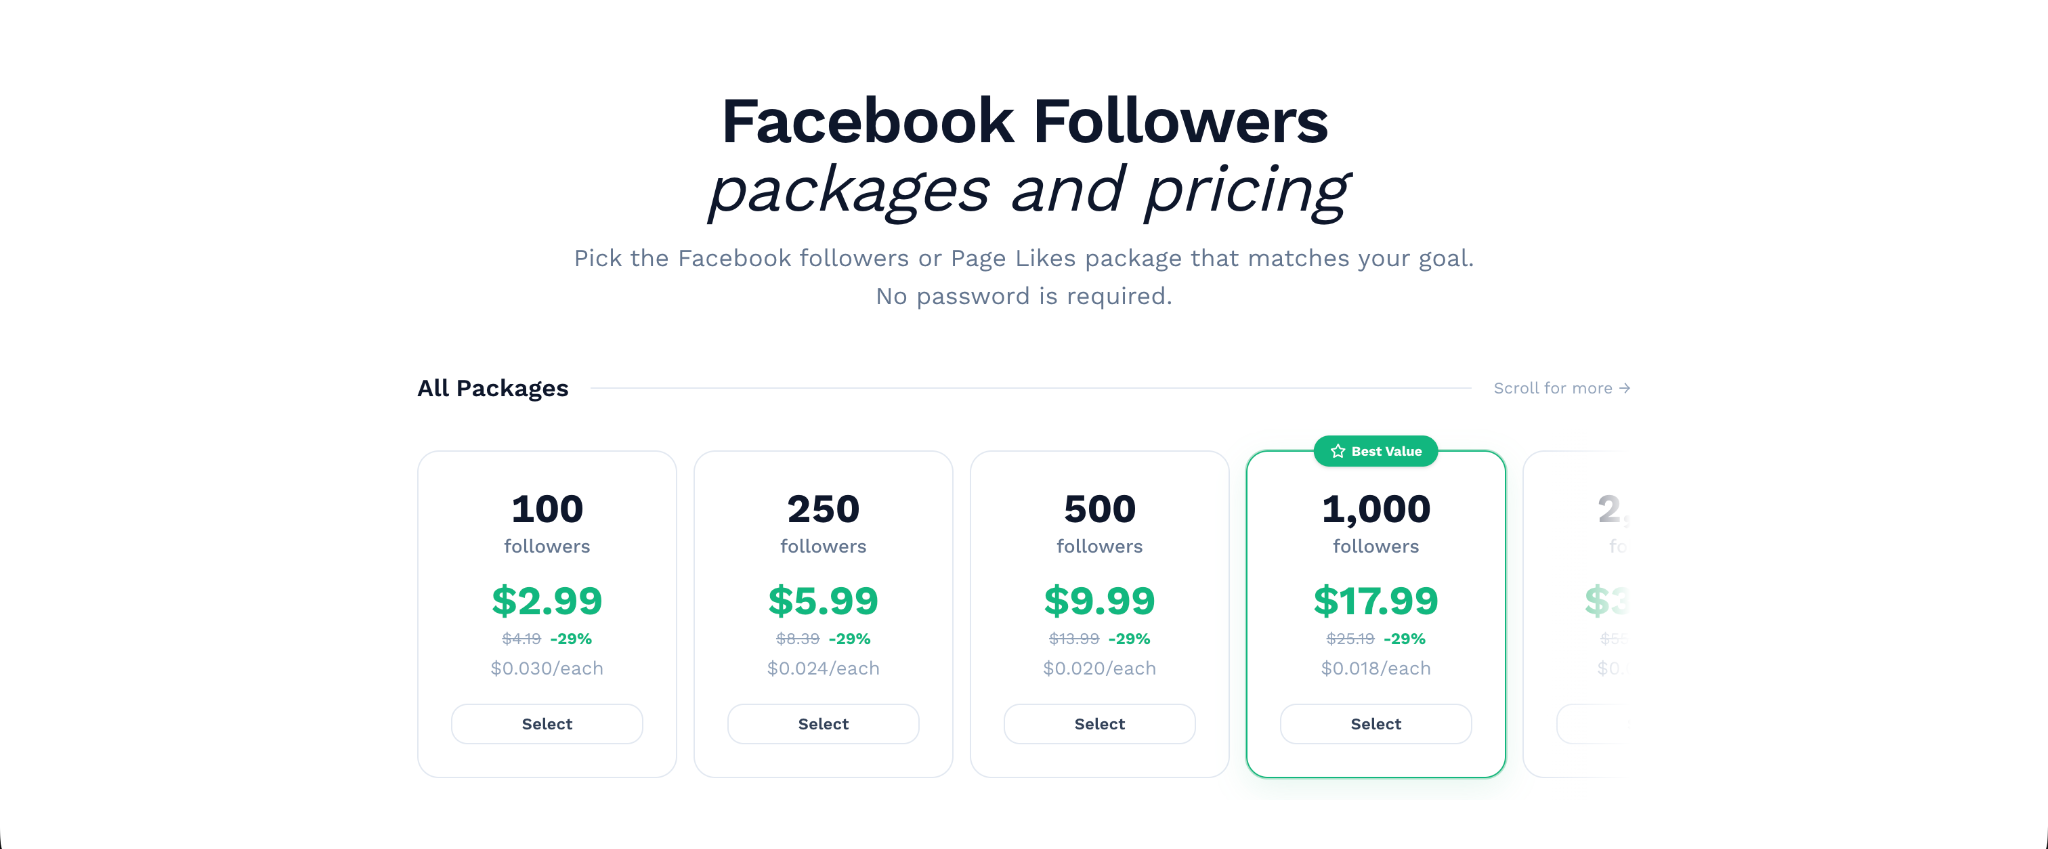This screenshot has height=849, width=2048.
Task: Open the partially visible card at right edge
Action: point(1577,614)
